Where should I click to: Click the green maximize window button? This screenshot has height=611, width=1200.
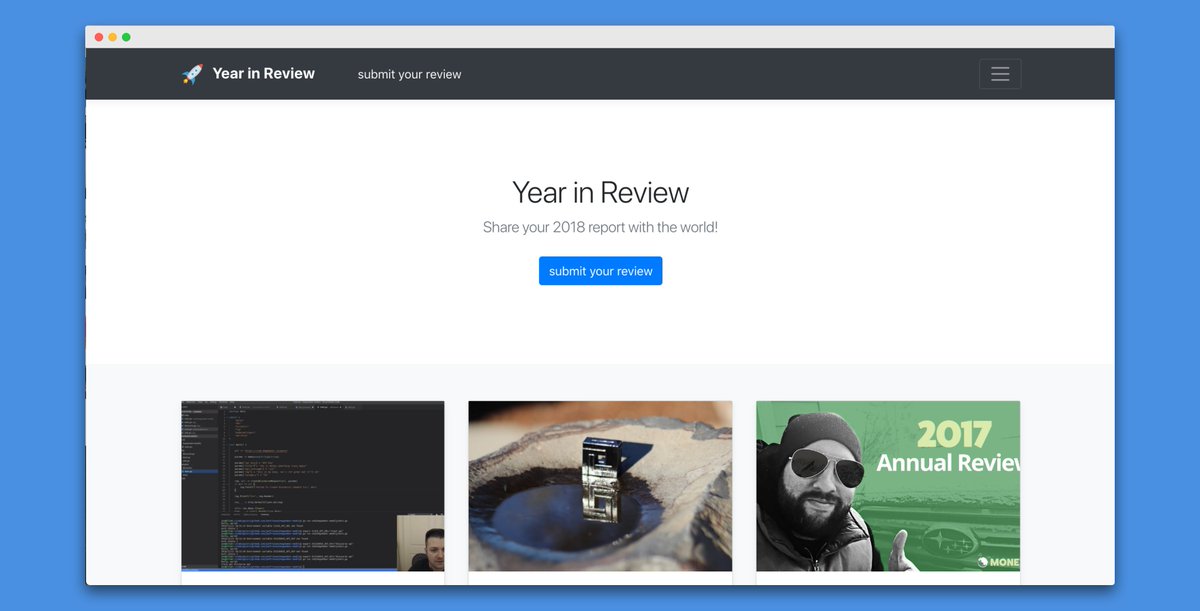tap(126, 37)
